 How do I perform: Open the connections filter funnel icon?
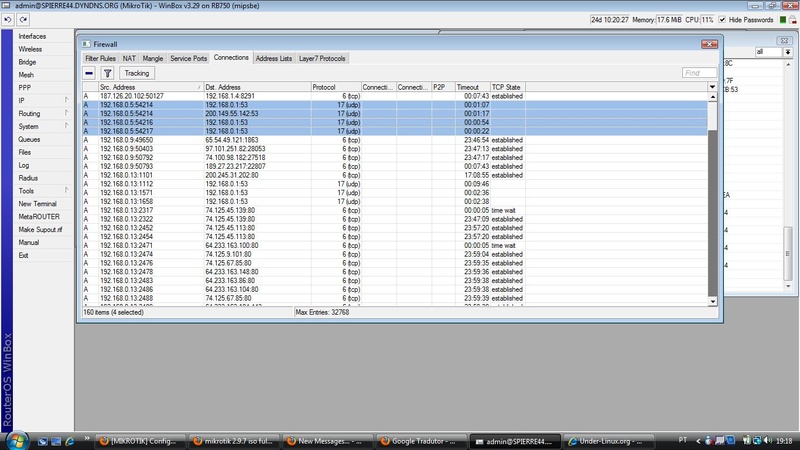(107, 73)
